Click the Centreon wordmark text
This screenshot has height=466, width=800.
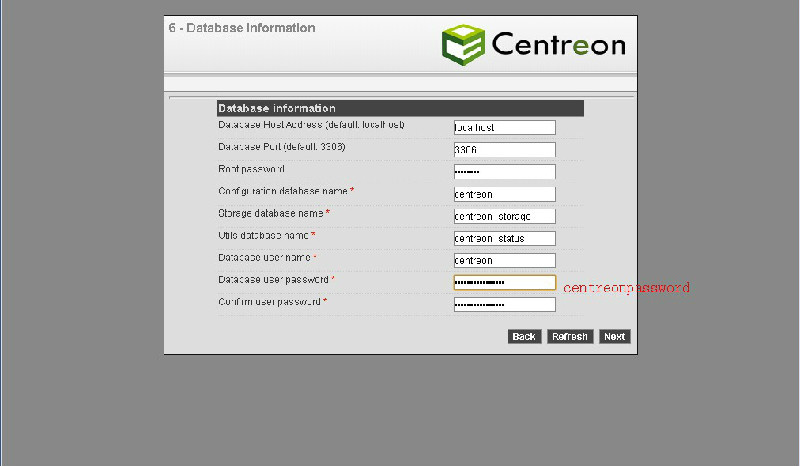(x=558, y=45)
